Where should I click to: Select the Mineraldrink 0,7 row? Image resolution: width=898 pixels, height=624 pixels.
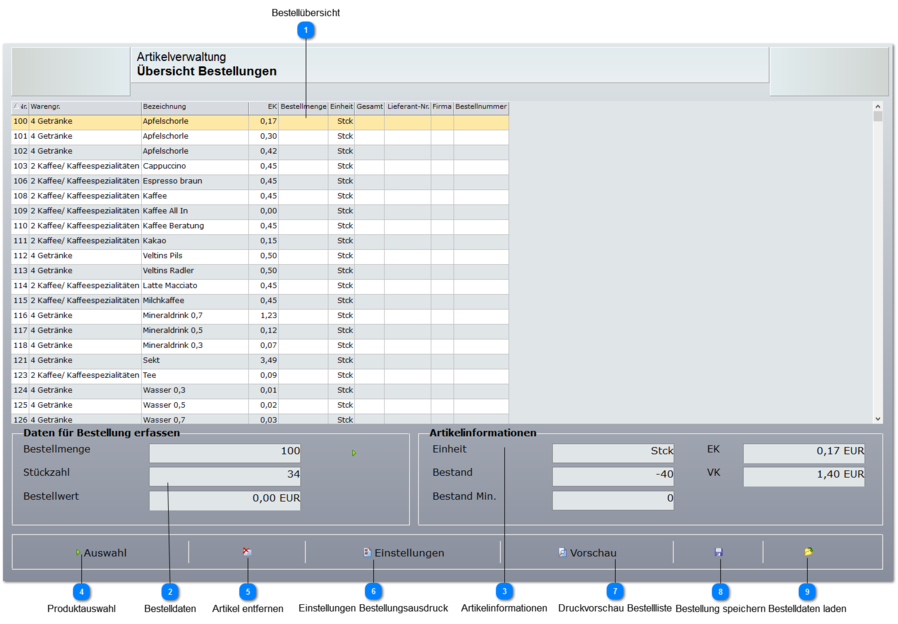click(x=259, y=315)
